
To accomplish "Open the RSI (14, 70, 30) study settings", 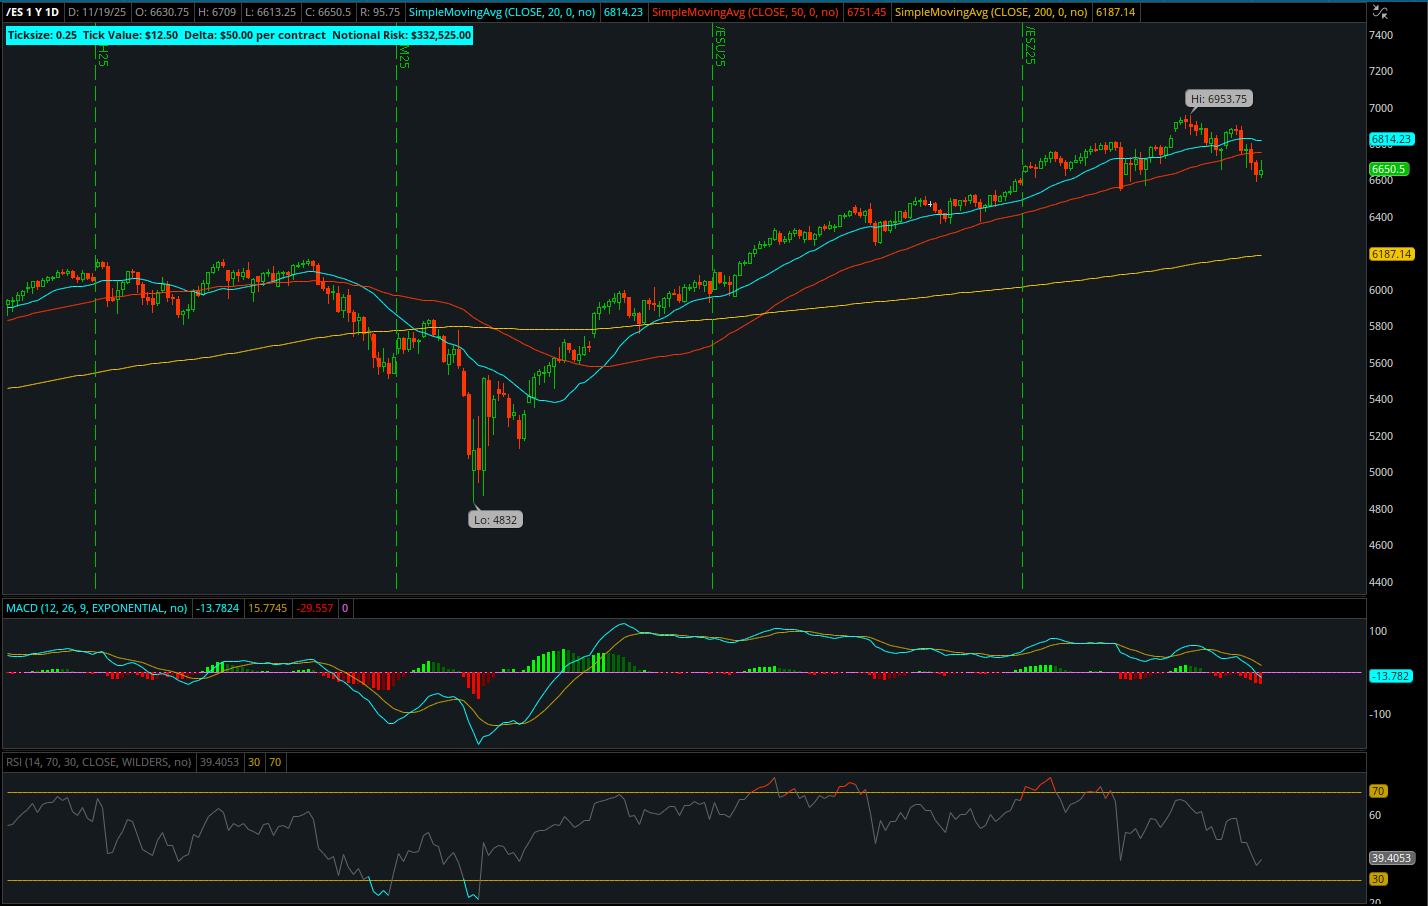I will tap(97, 761).
